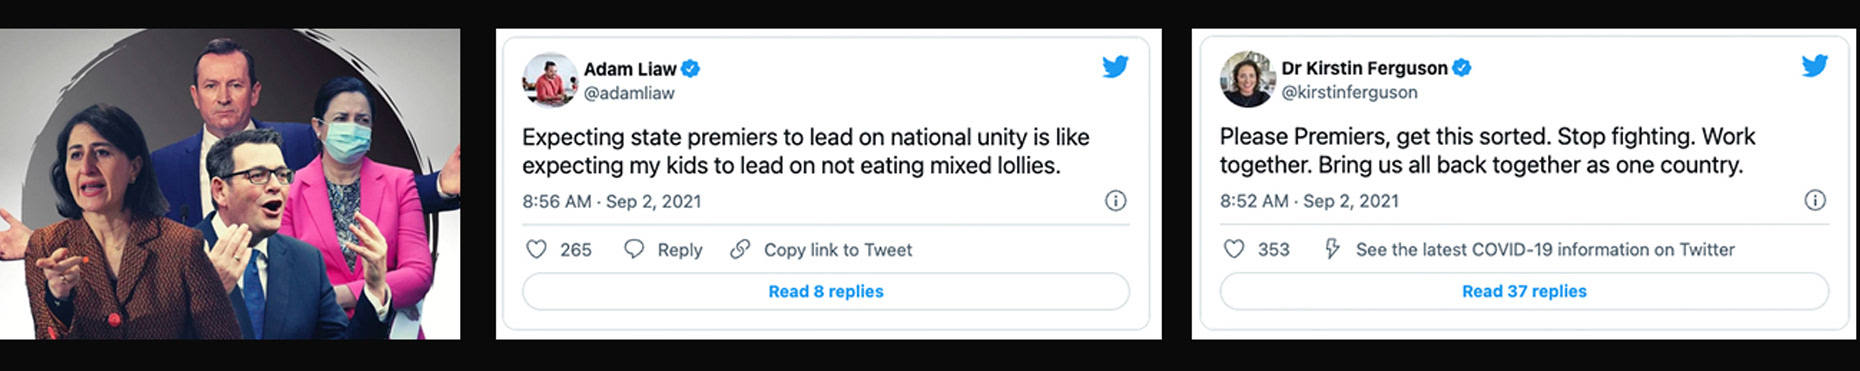The width and height of the screenshot is (1860, 371).
Task: Click the Read 8 replies button
Action: (x=826, y=291)
